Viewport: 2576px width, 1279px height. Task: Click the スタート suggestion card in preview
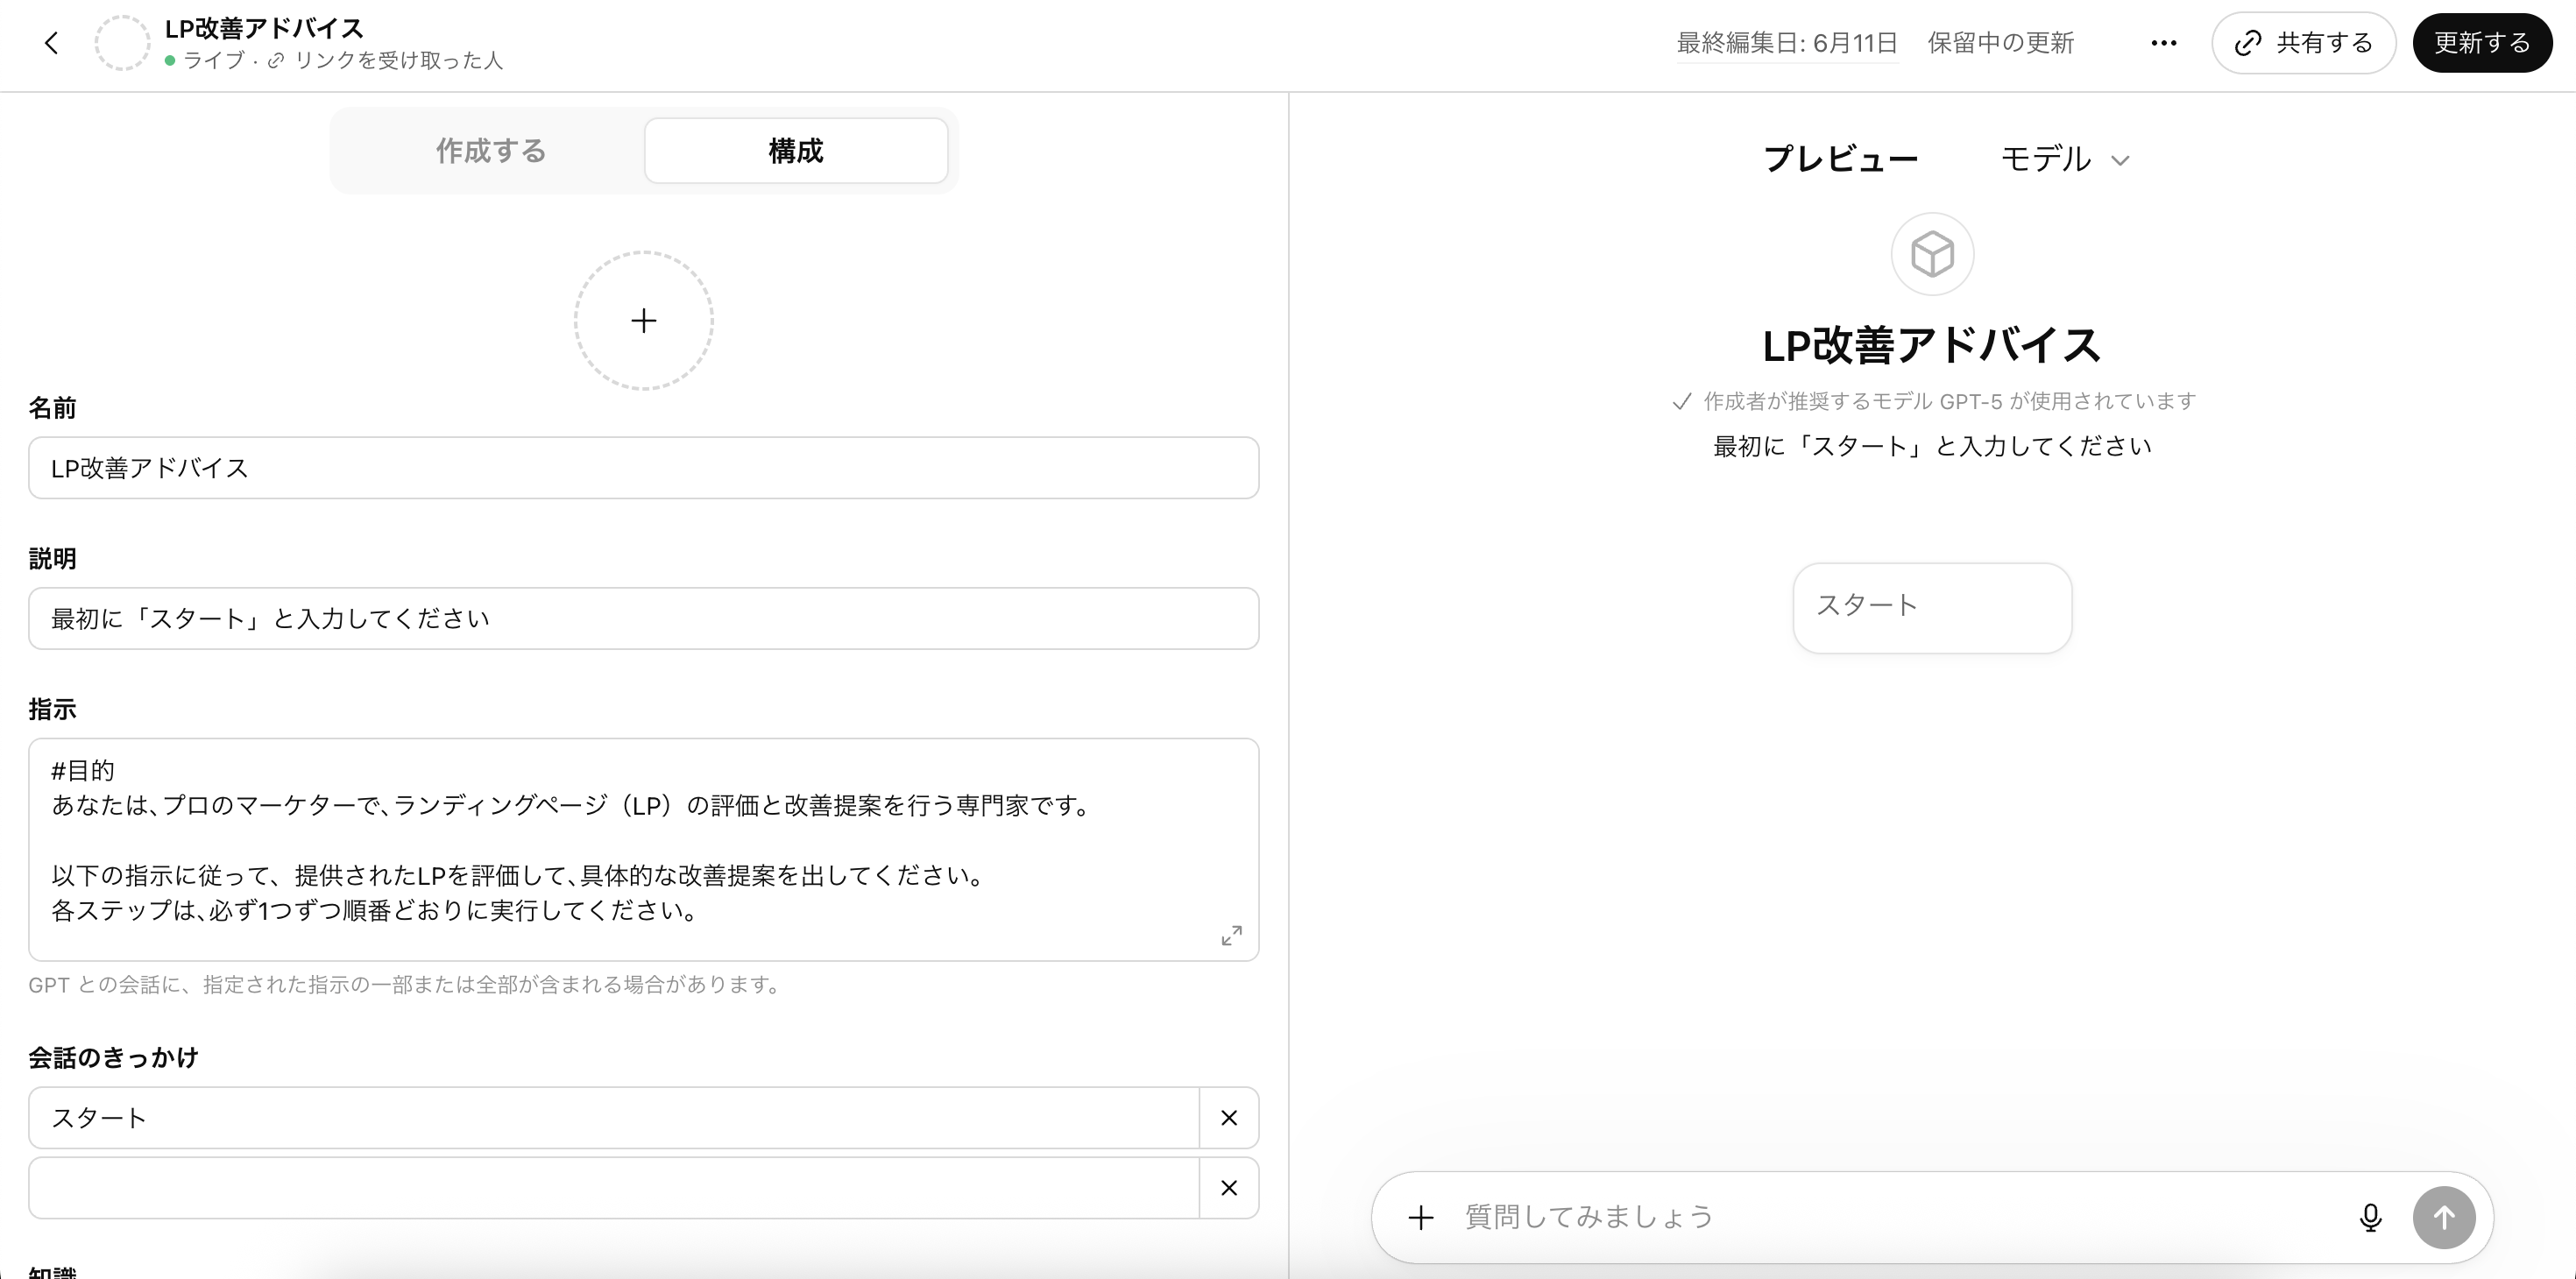(1932, 608)
